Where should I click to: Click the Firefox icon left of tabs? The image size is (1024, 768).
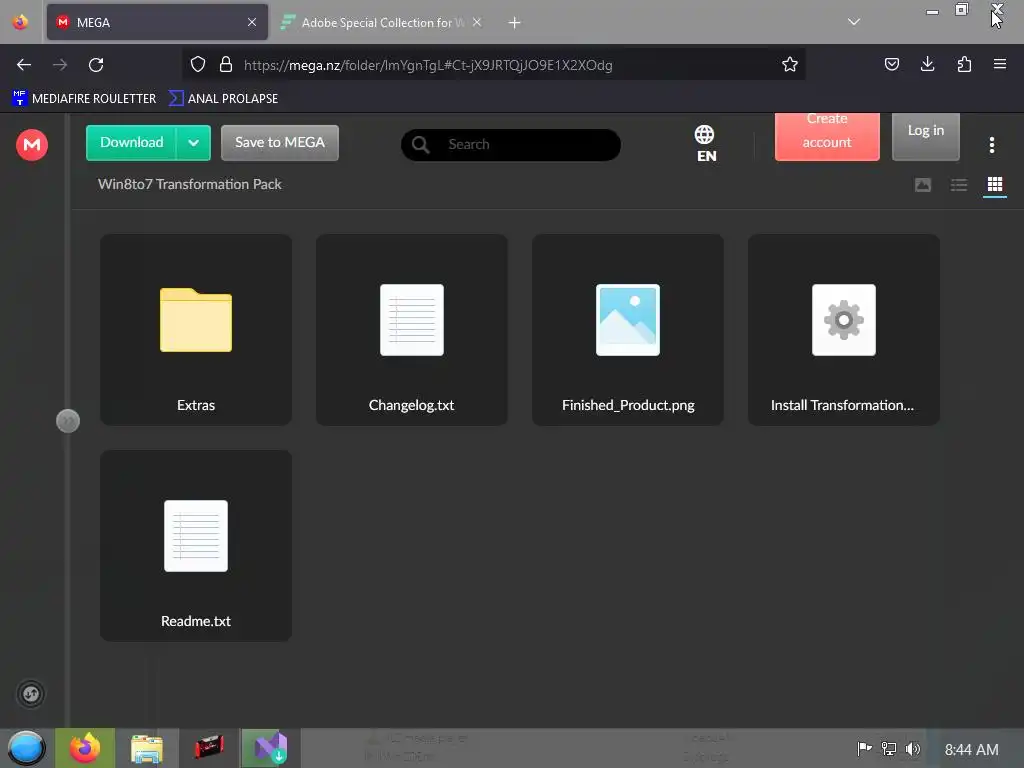(20, 22)
